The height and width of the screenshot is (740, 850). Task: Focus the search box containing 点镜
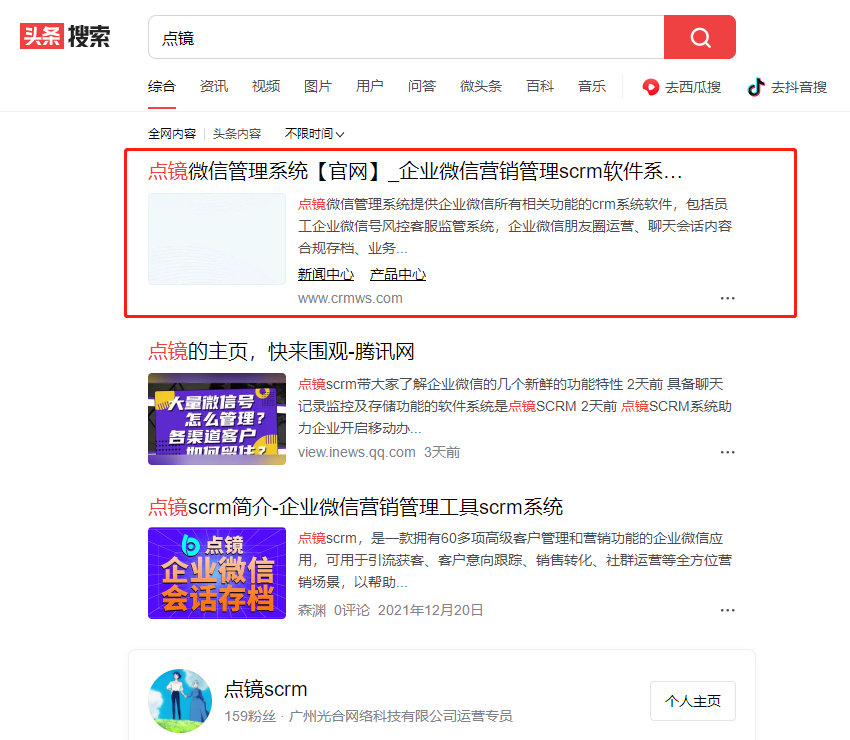pyautogui.click(x=406, y=37)
